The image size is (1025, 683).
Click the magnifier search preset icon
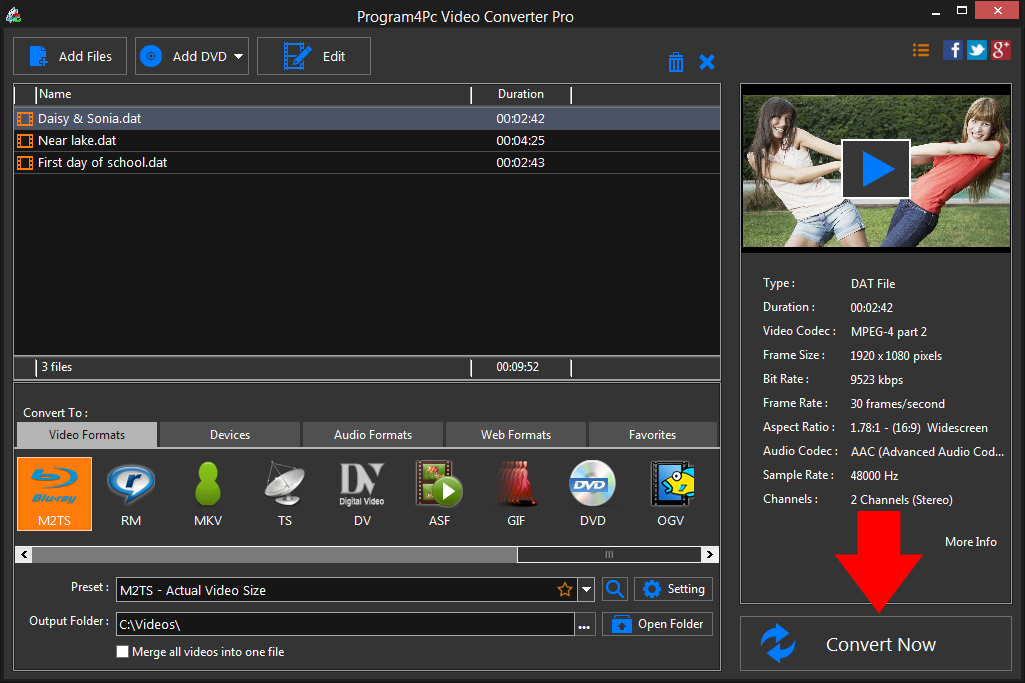pos(615,590)
